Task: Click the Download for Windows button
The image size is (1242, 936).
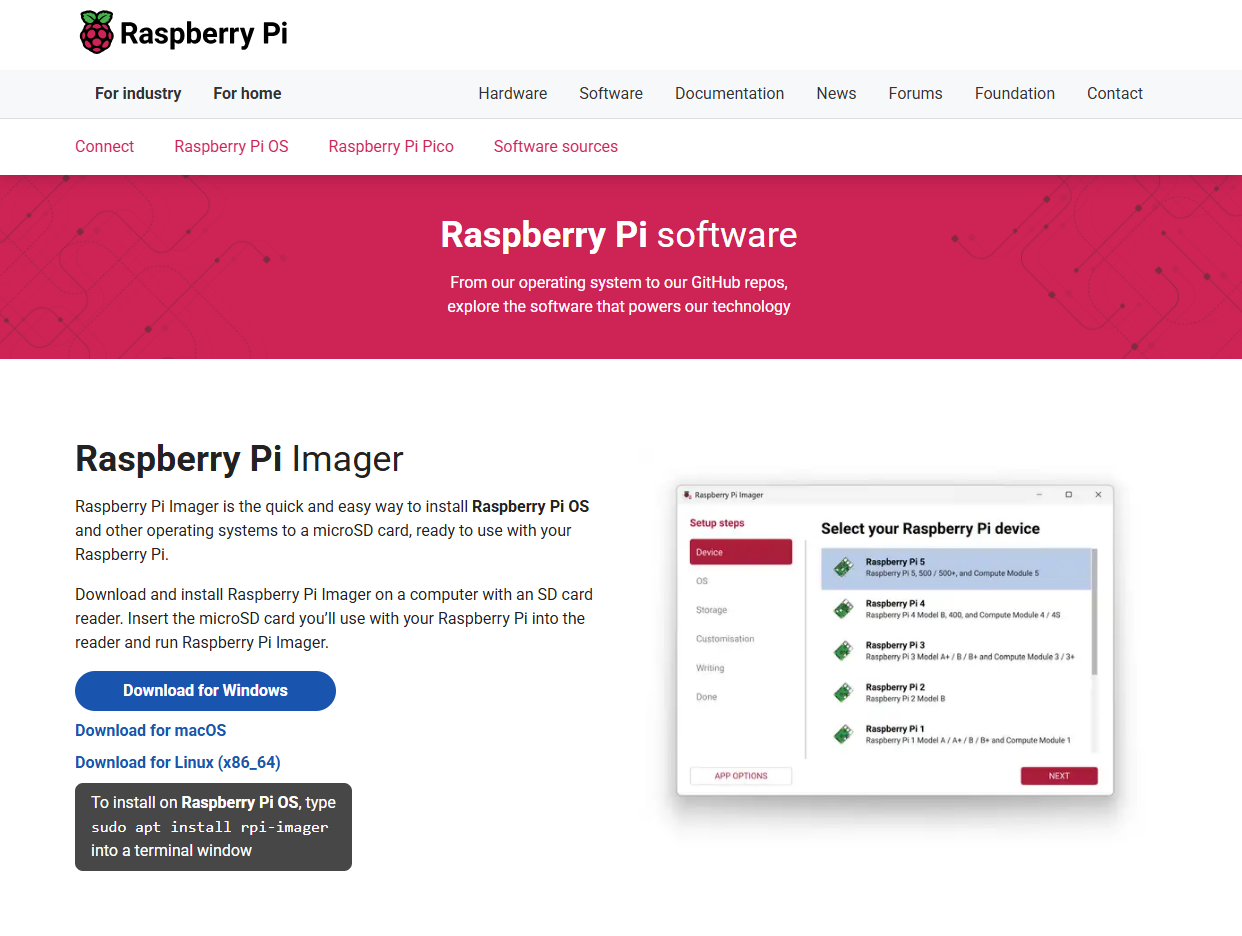Action: click(x=205, y=691)
